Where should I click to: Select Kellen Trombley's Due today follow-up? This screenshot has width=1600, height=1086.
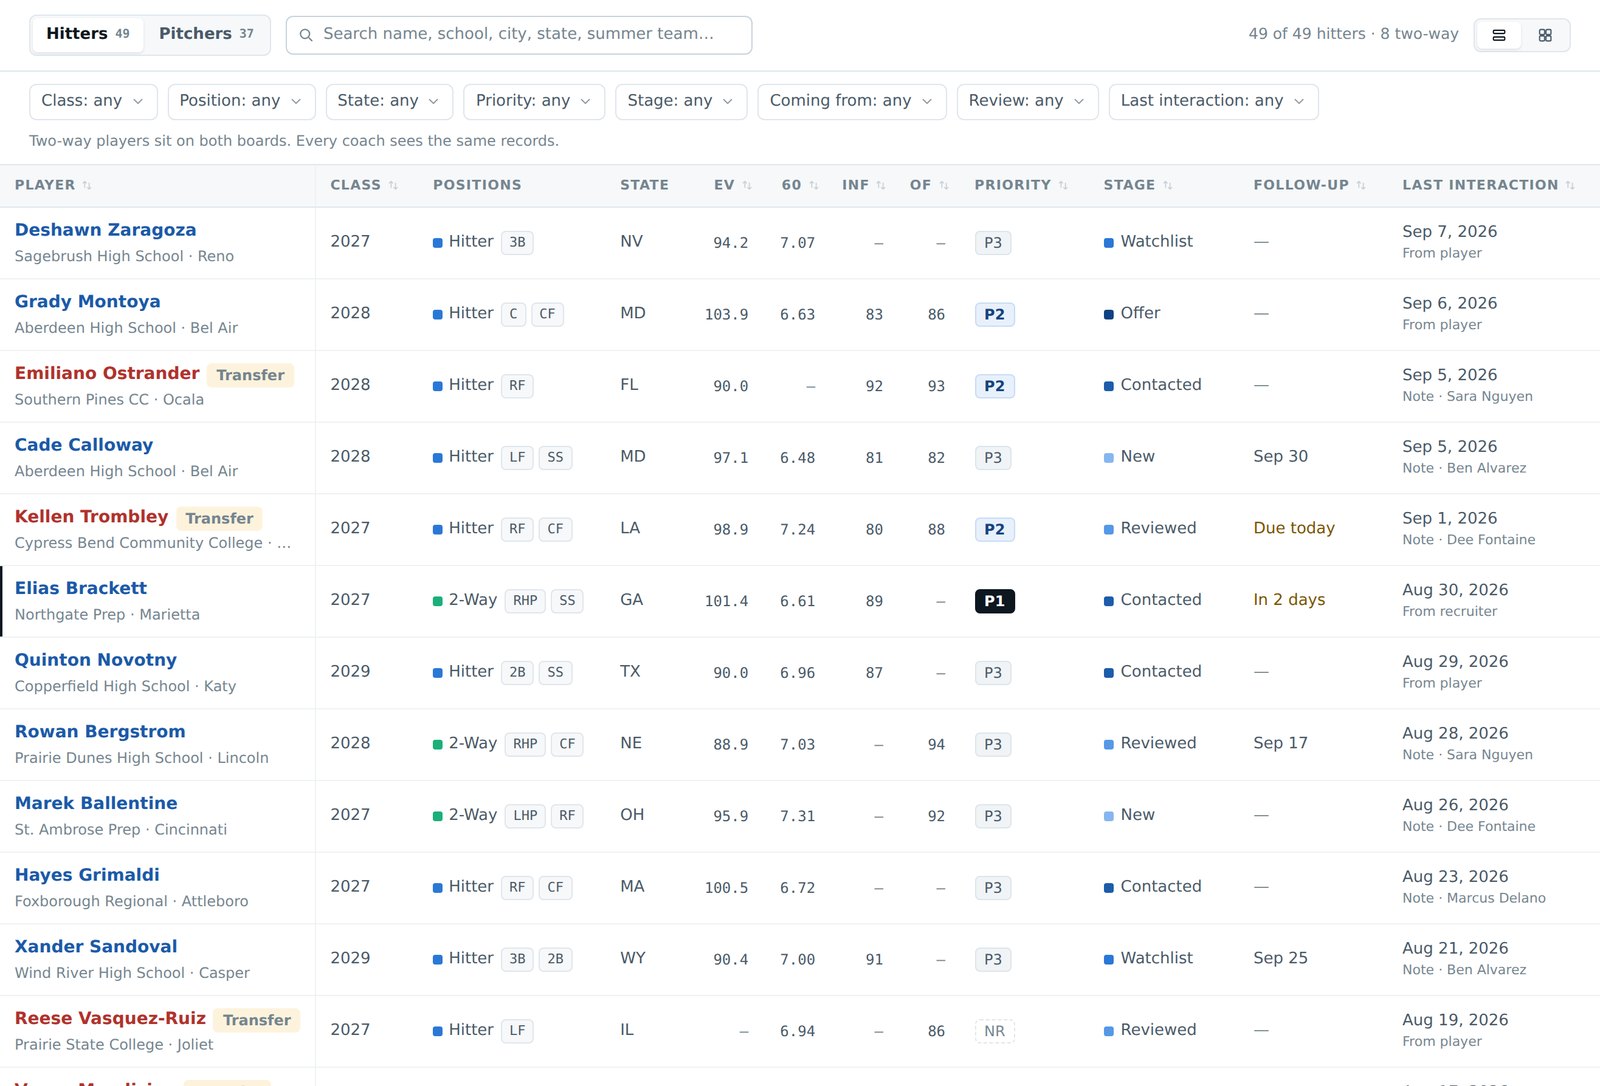click(1294, 528)
